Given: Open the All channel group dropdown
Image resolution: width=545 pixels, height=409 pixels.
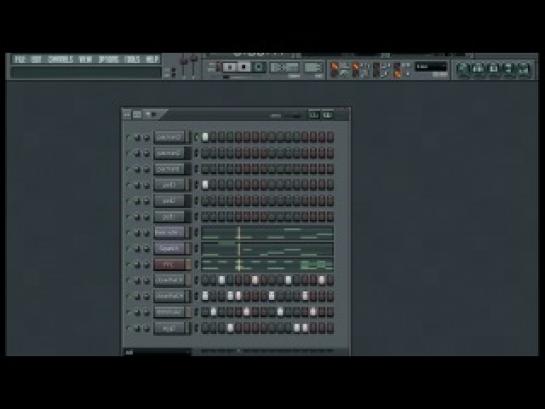Looking at the screenshot, I should 157,352.
